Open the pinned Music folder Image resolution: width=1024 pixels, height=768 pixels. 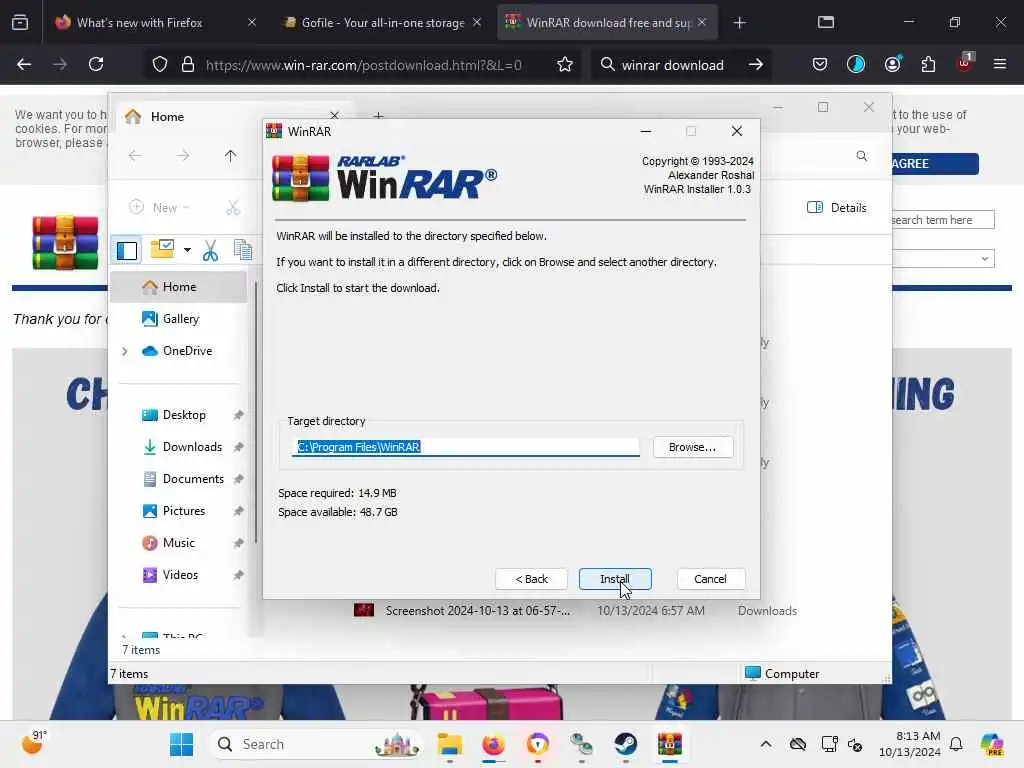tap(178, 543)
